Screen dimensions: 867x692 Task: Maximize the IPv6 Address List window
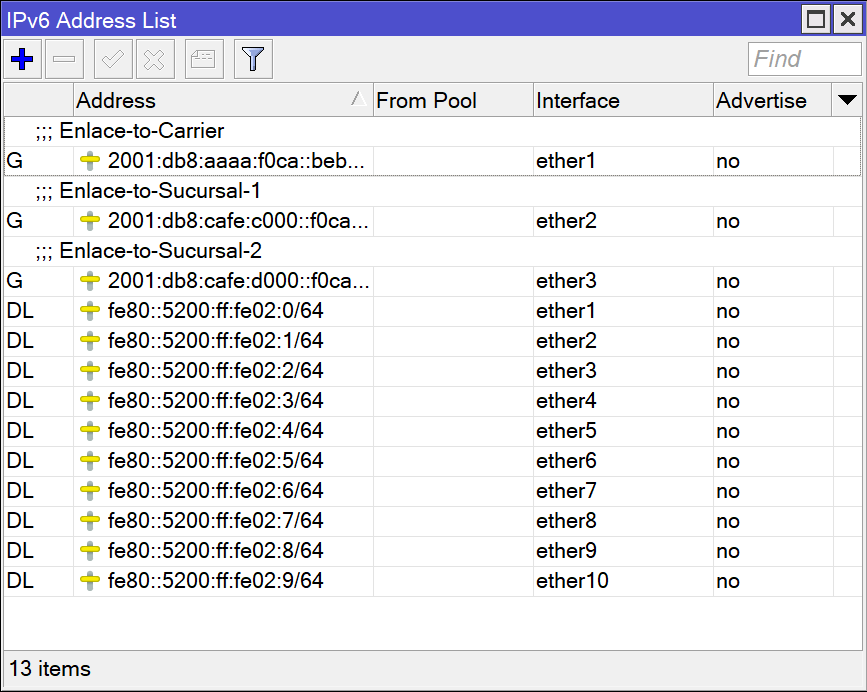point(816,19)
